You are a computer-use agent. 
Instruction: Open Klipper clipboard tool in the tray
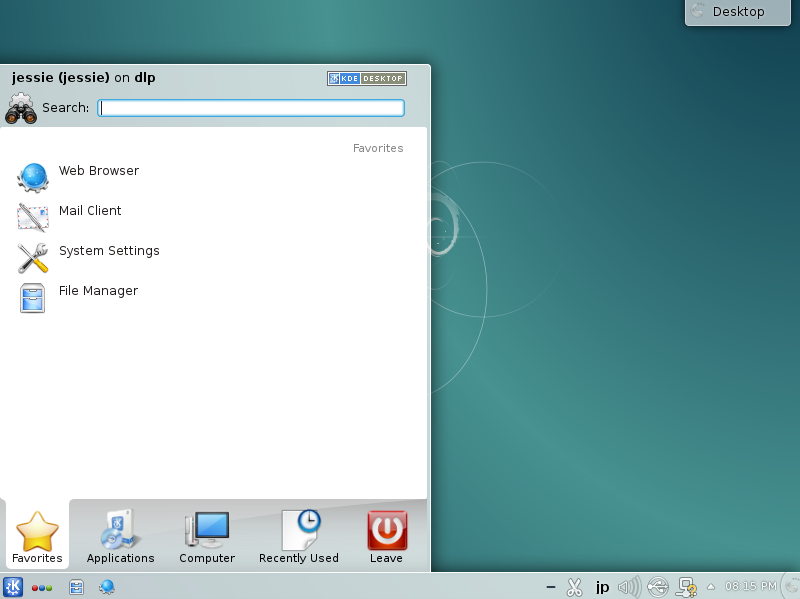574,587
